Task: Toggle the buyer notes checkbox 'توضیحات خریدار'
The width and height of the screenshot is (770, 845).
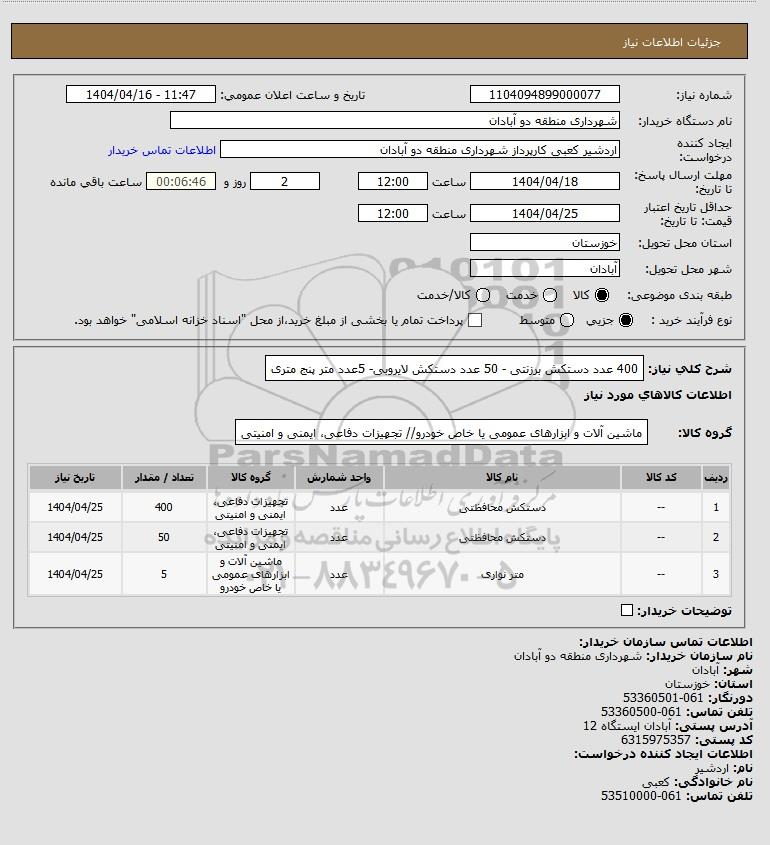Action: point(626,610)
